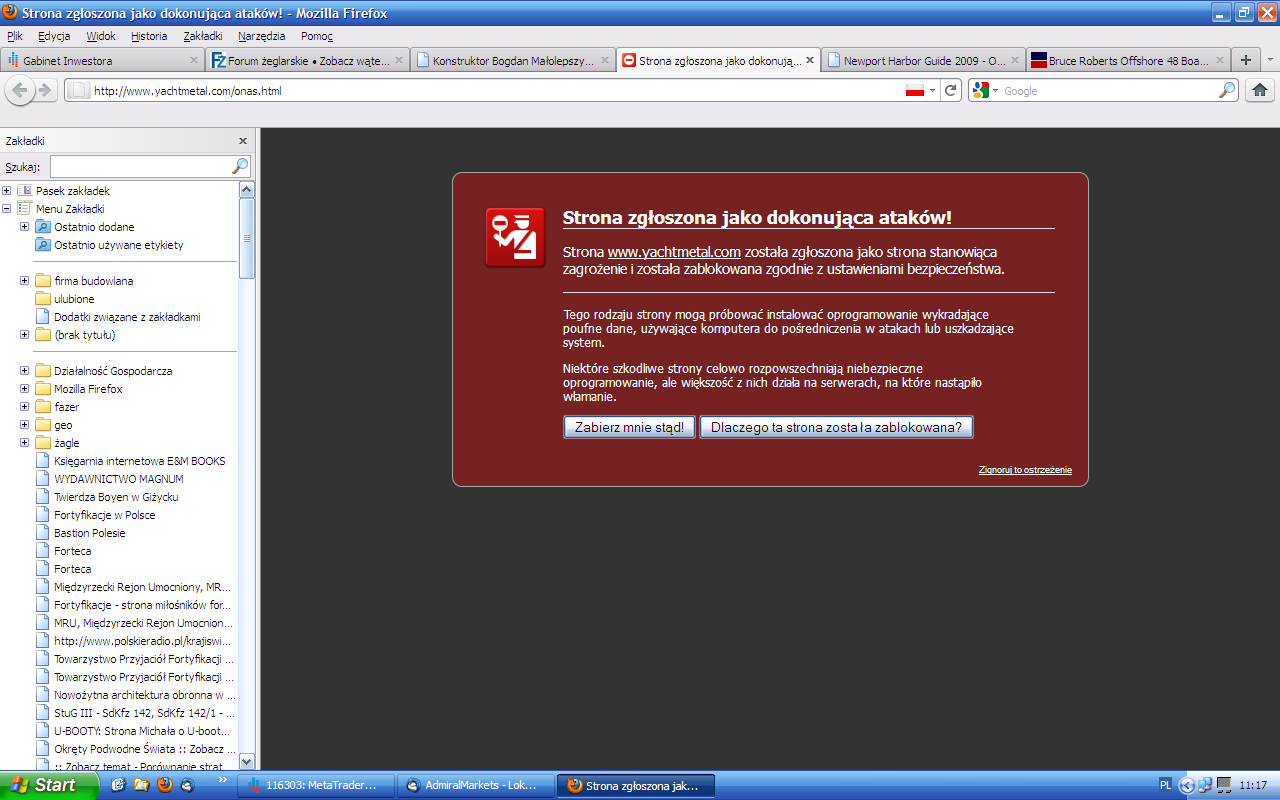Open AdmiralMarkets taskbar window button
1280x800 pixels.
click(x=475, y=786)
